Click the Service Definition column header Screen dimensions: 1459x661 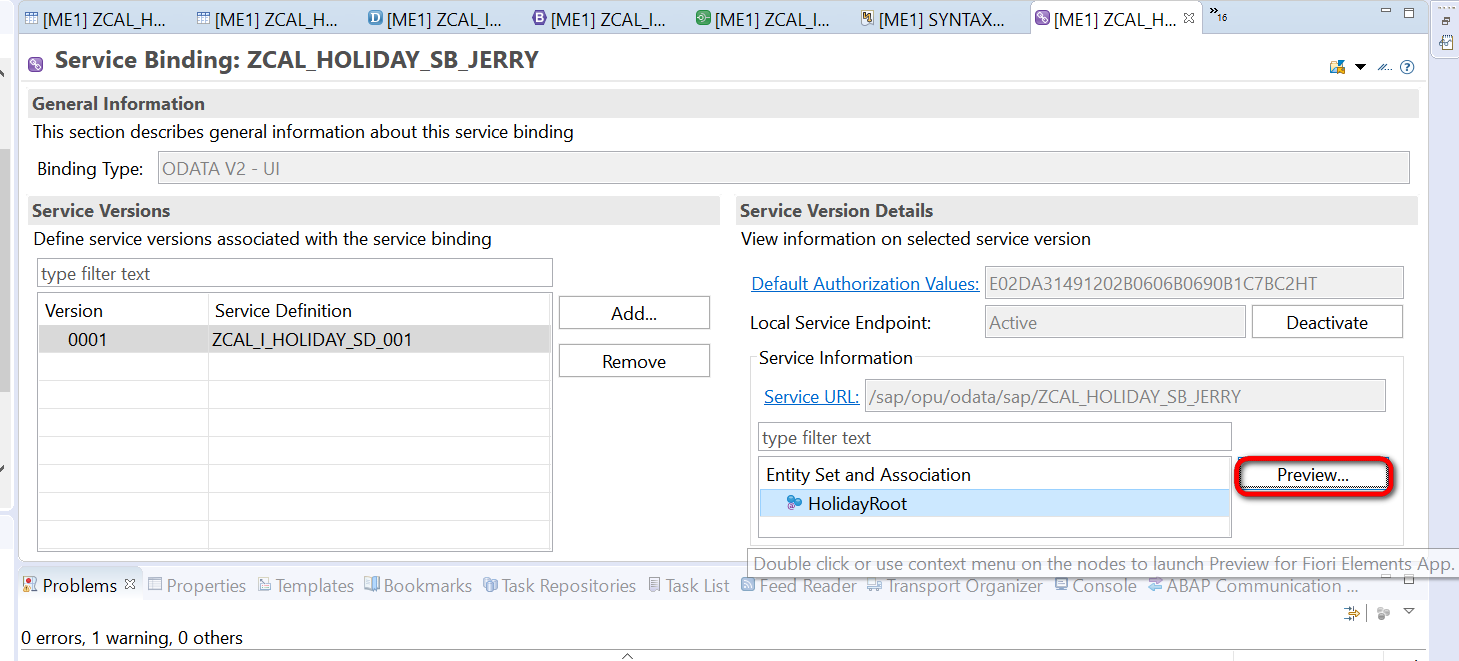pos(380,310)
